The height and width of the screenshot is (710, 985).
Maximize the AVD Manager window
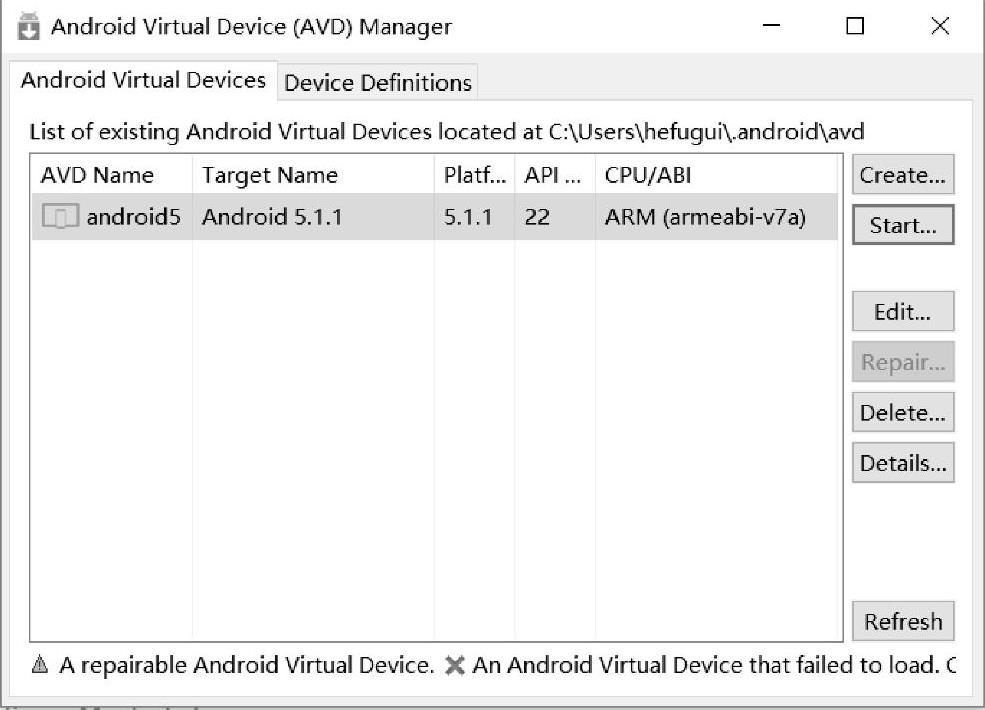click(855, 27)
